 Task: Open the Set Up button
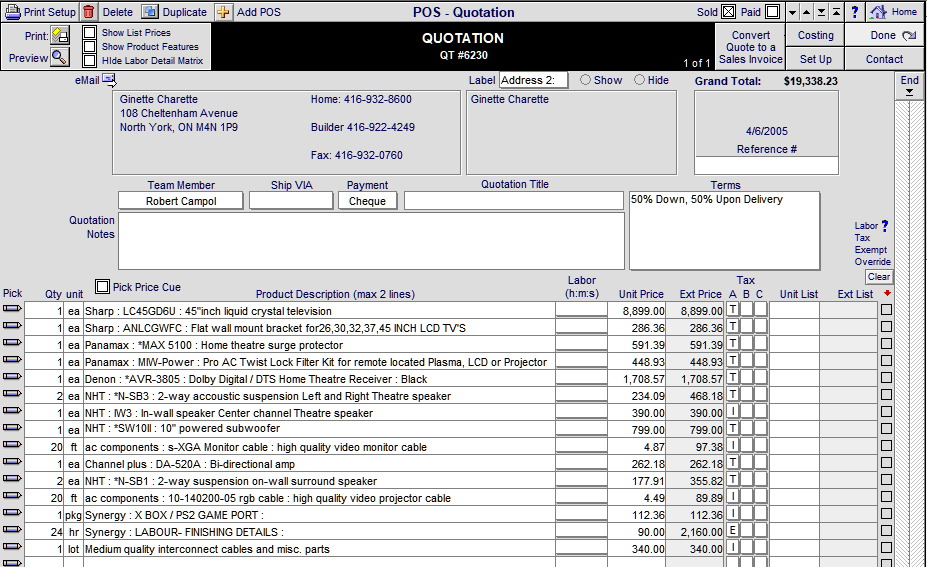click(815, 59)
